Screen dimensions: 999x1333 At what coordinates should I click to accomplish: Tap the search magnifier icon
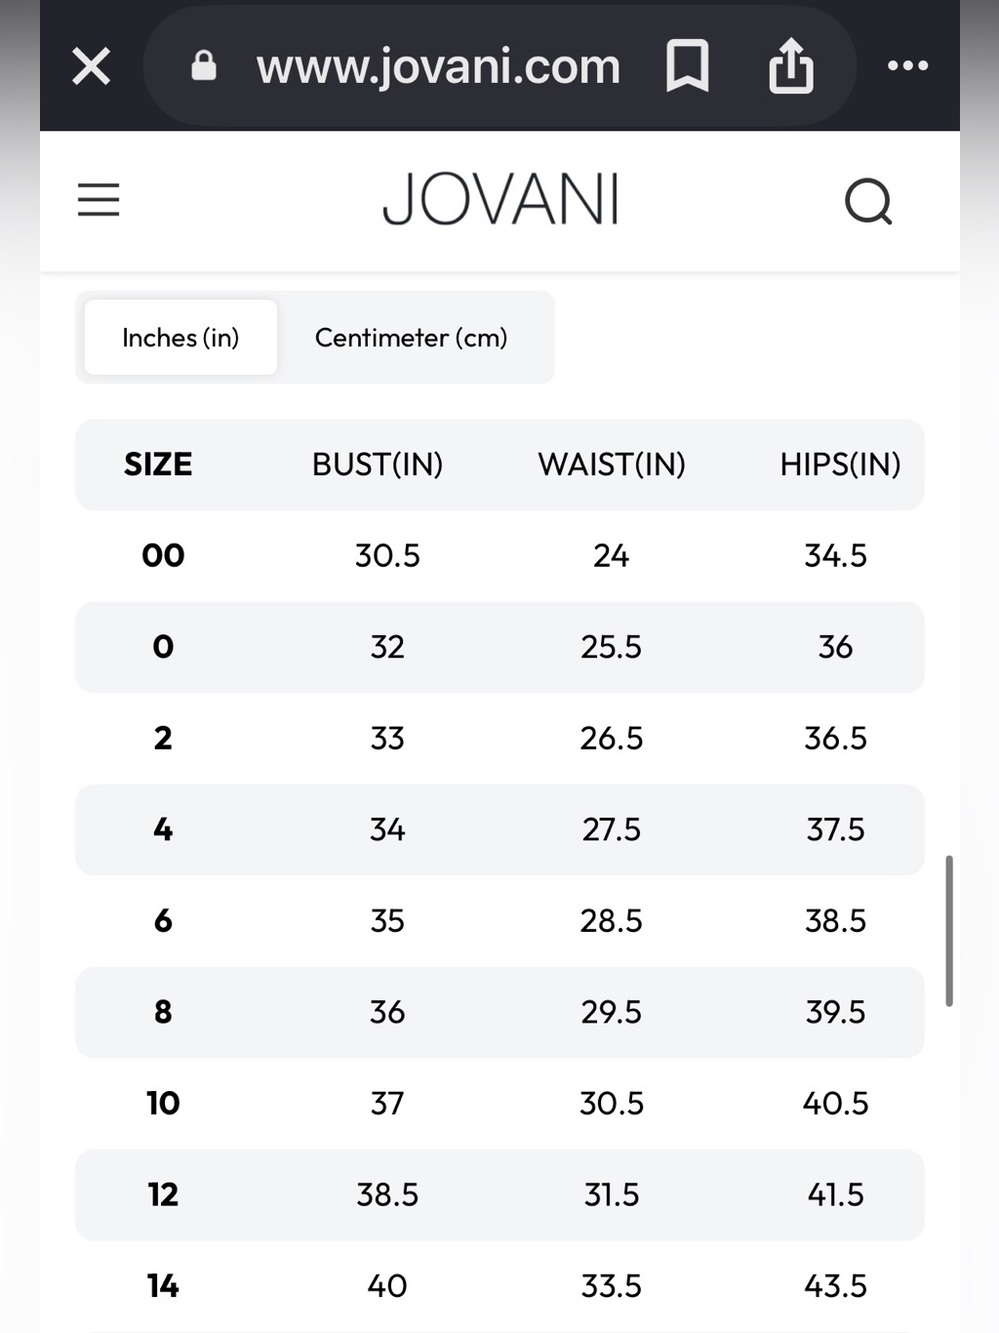click(x=868, y=201)
